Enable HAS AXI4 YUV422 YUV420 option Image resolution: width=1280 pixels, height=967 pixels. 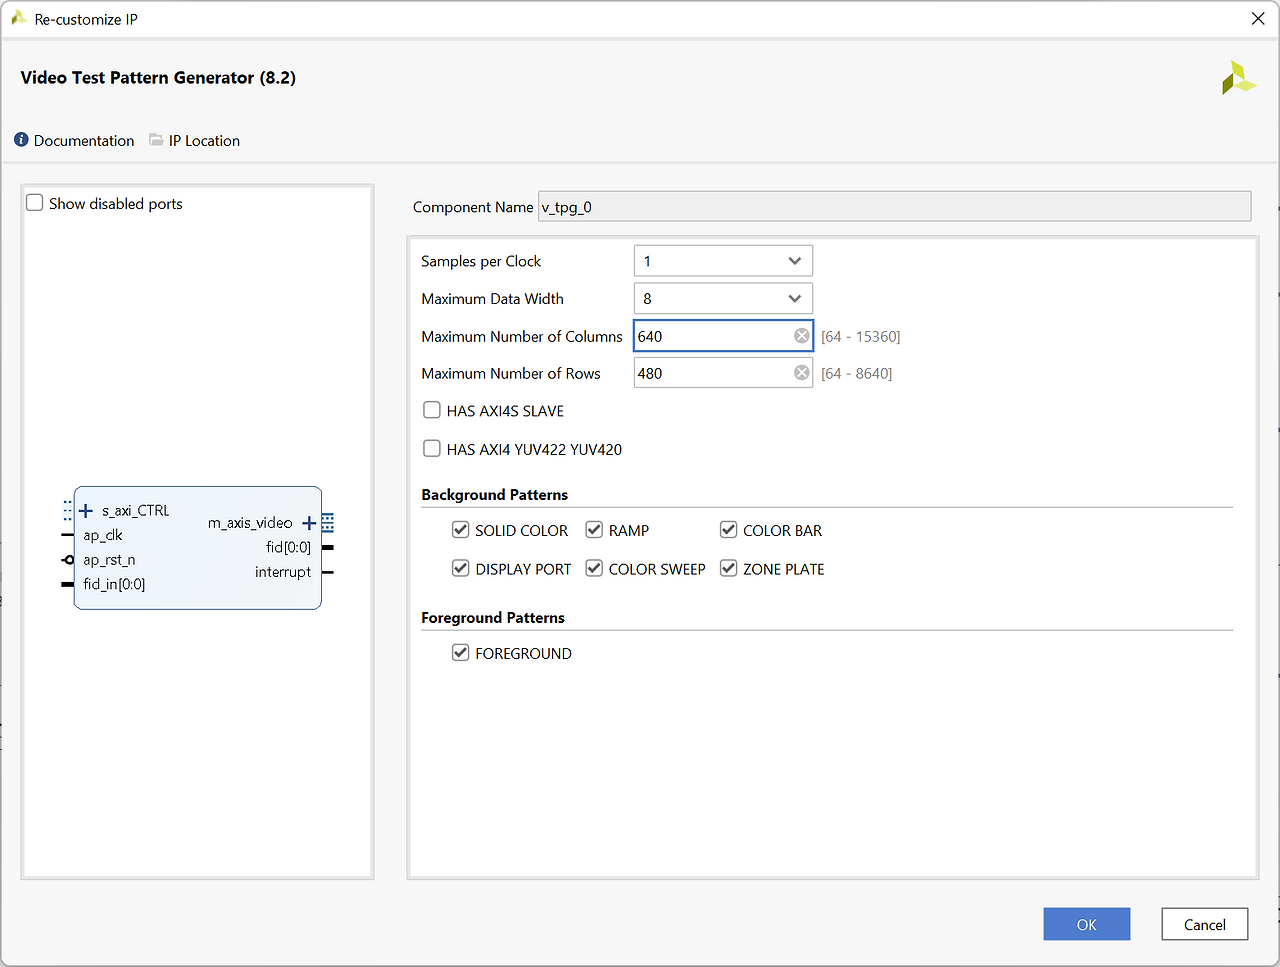[x=432, y=449]
